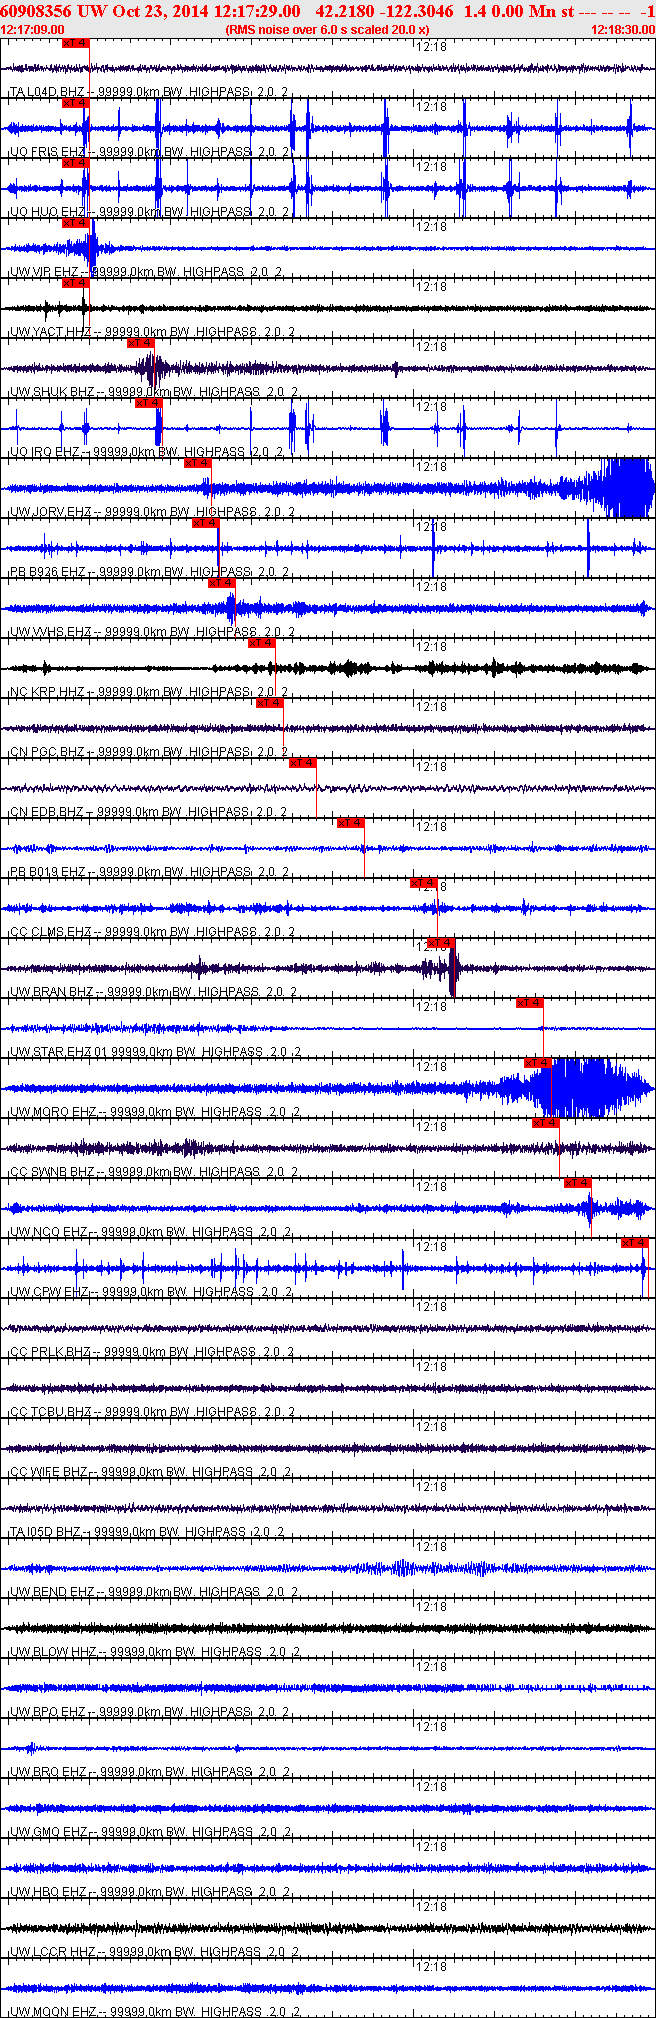The width and height of the screenshot is (656, 2018).
Task: Select the UW MORO EHZ station label
Action: [x=52, y=1112]
